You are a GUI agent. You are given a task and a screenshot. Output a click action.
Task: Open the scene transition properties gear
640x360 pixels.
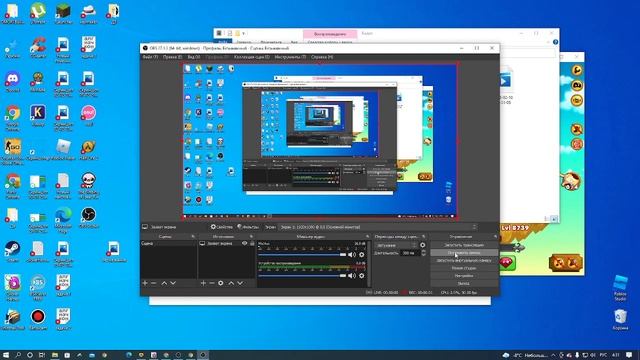[x=422, y=245]
